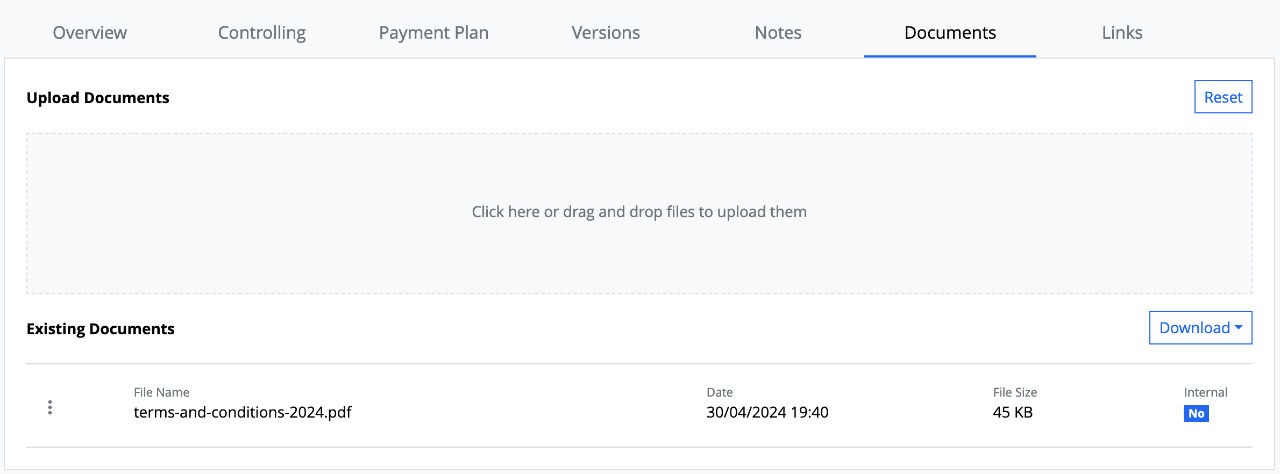The width and height of the screenshot is (1280, 474).
Task: Click the 45 KB file size value
Action: pyautogui.click(x=1013, y=412)
